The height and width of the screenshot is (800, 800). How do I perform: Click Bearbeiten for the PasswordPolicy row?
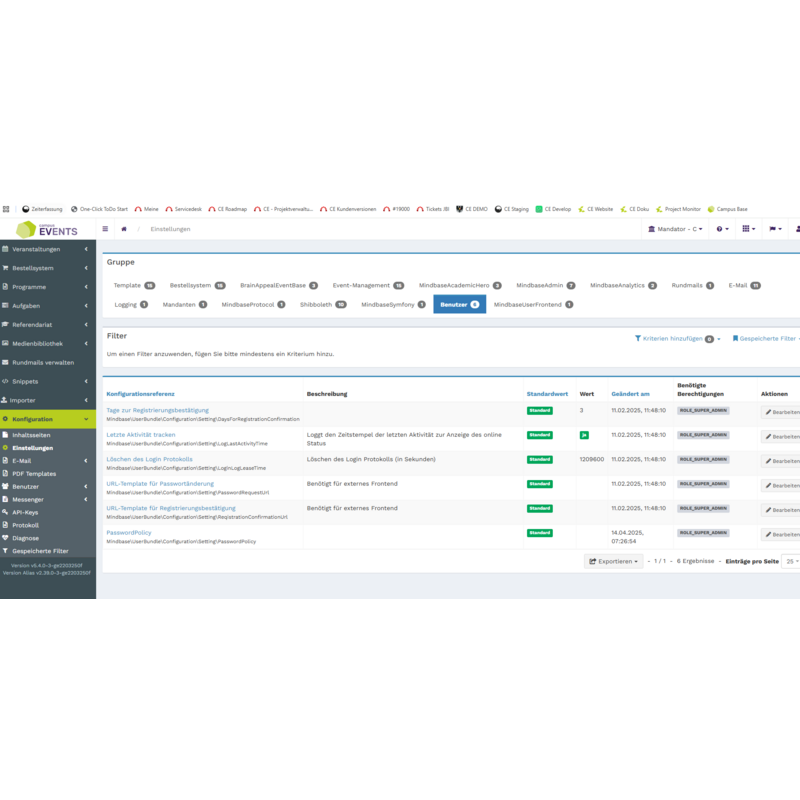(x=781, y=534)
